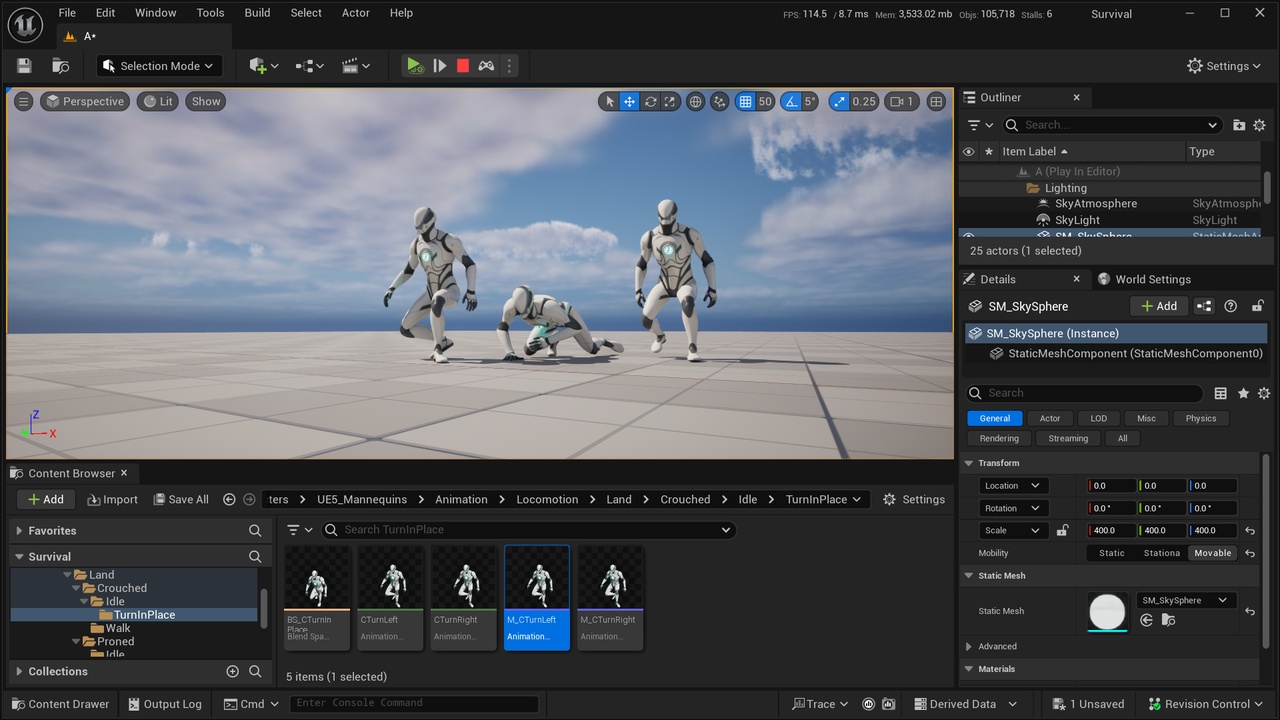1280x720 pixels.
Task: Open Outliner settings gear
Action: [x=1261, y=125]
